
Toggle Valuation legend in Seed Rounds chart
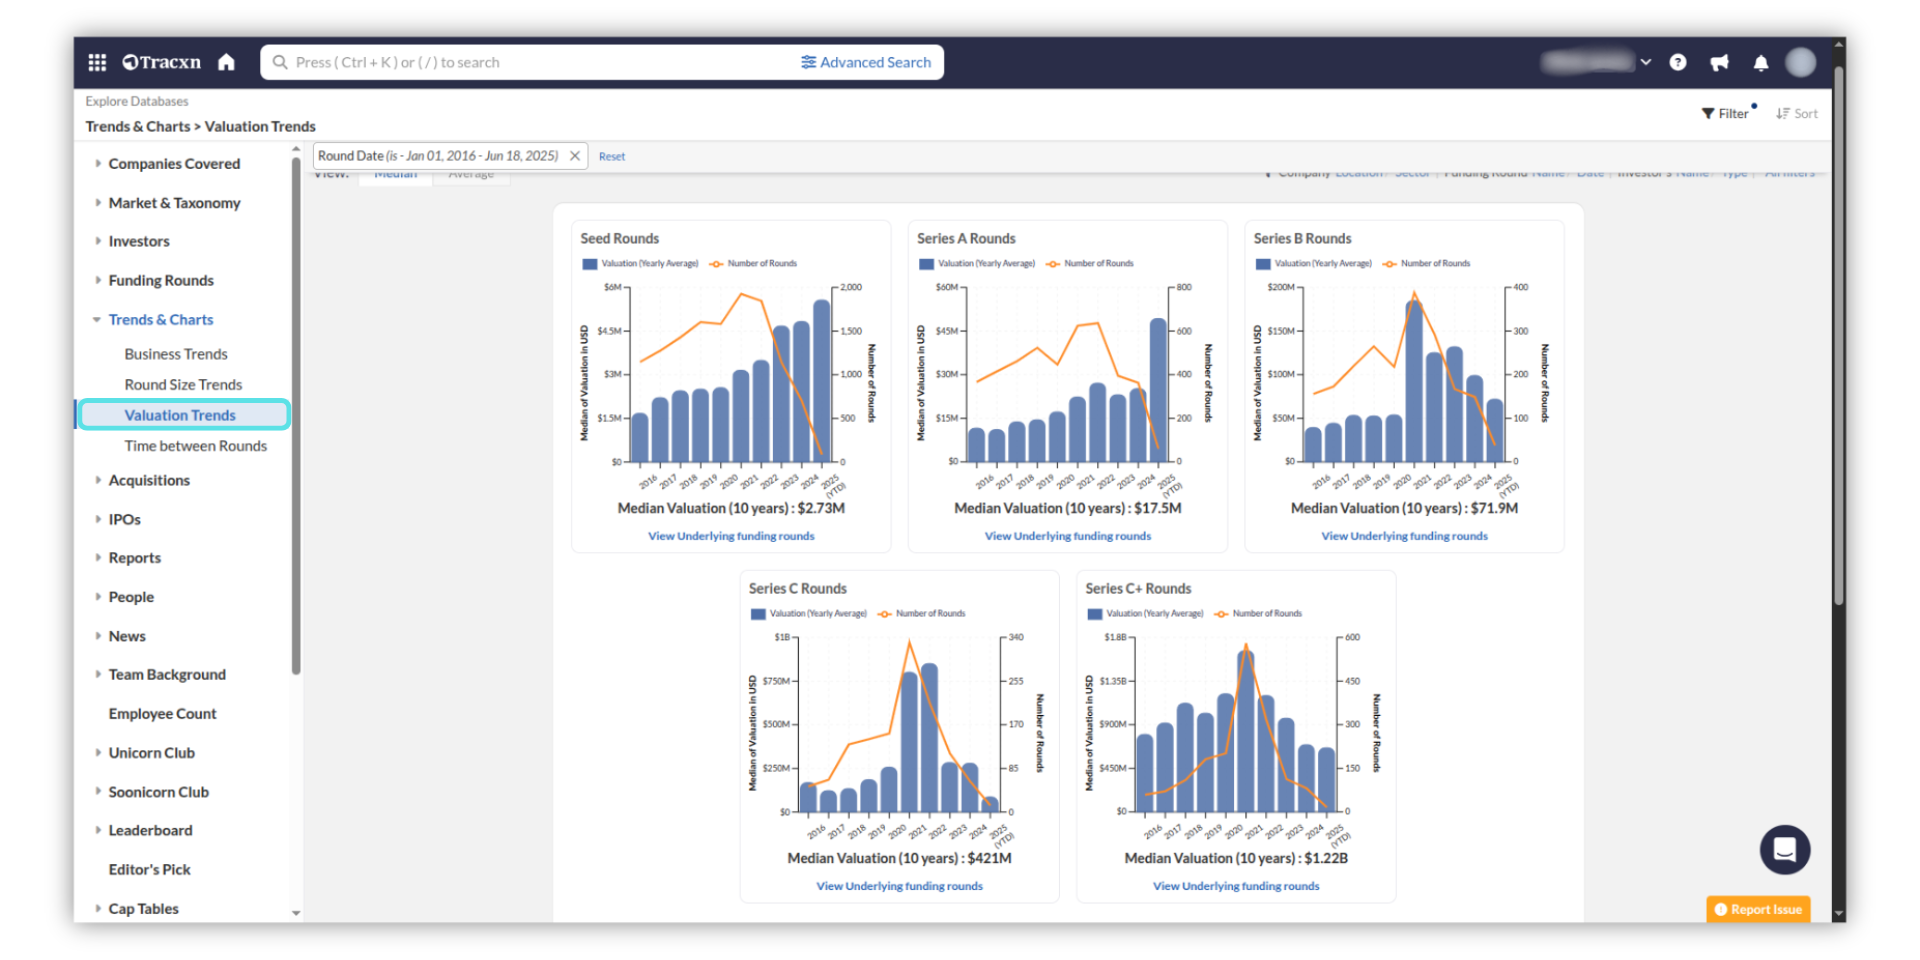(640, 264)
